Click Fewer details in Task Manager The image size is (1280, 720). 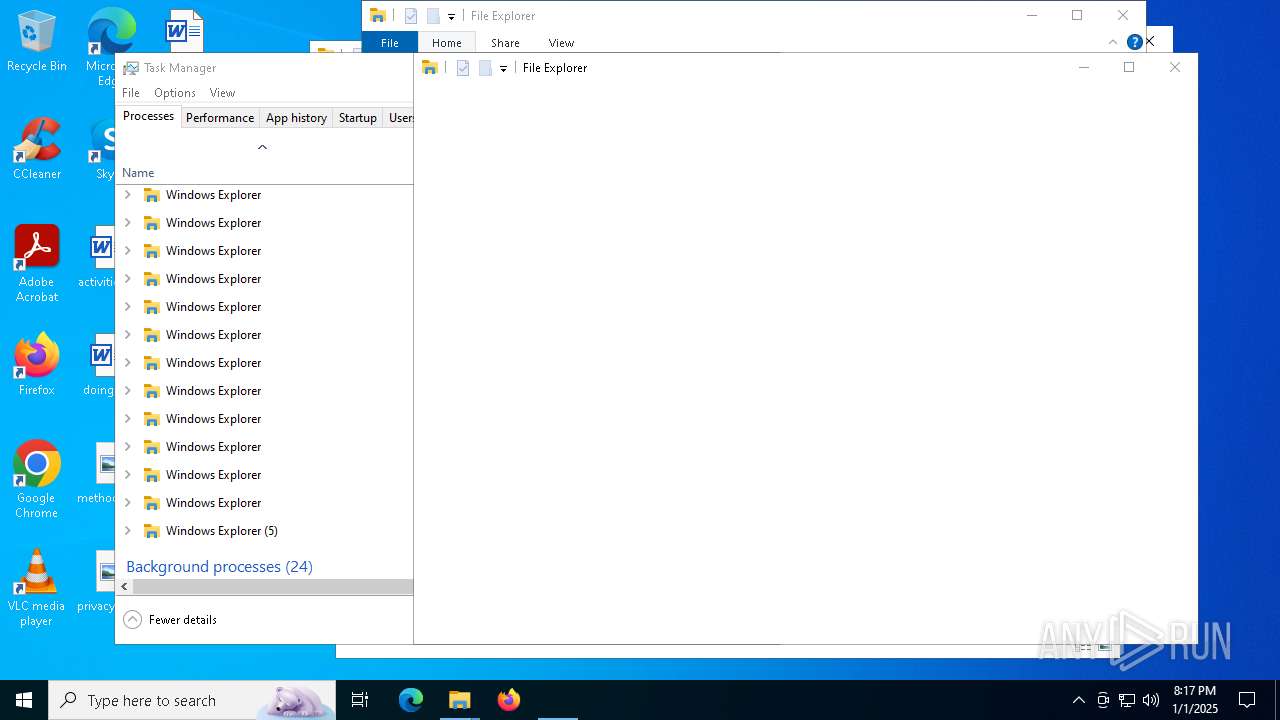170,620
